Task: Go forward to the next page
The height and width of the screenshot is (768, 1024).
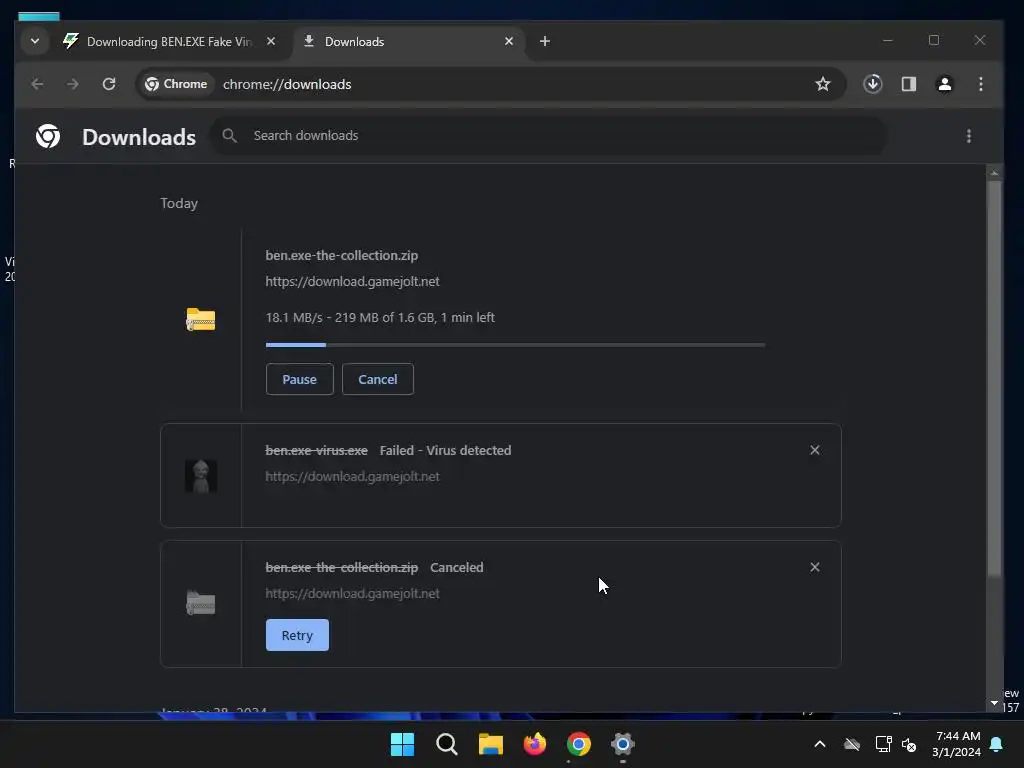Action: pyautogui.click(x=72, y=84)
